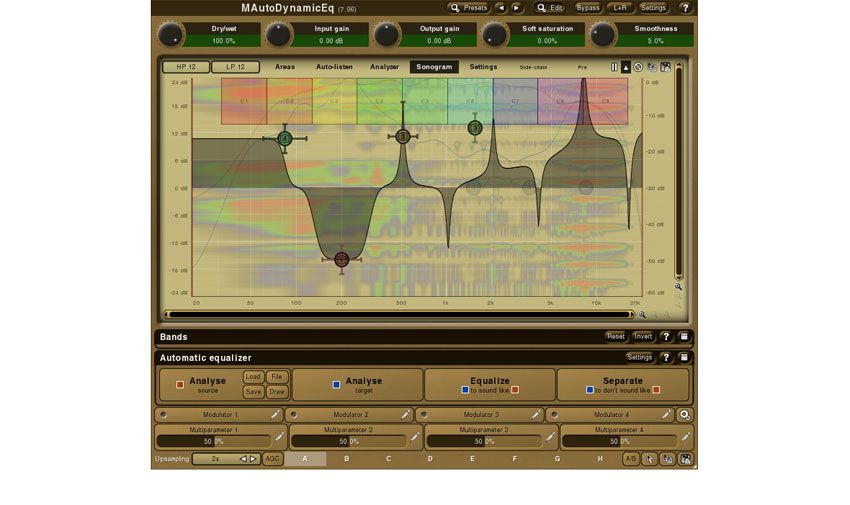
Task: Collapse the Automatic equalizer panel
Action: (x=684, y=358)
